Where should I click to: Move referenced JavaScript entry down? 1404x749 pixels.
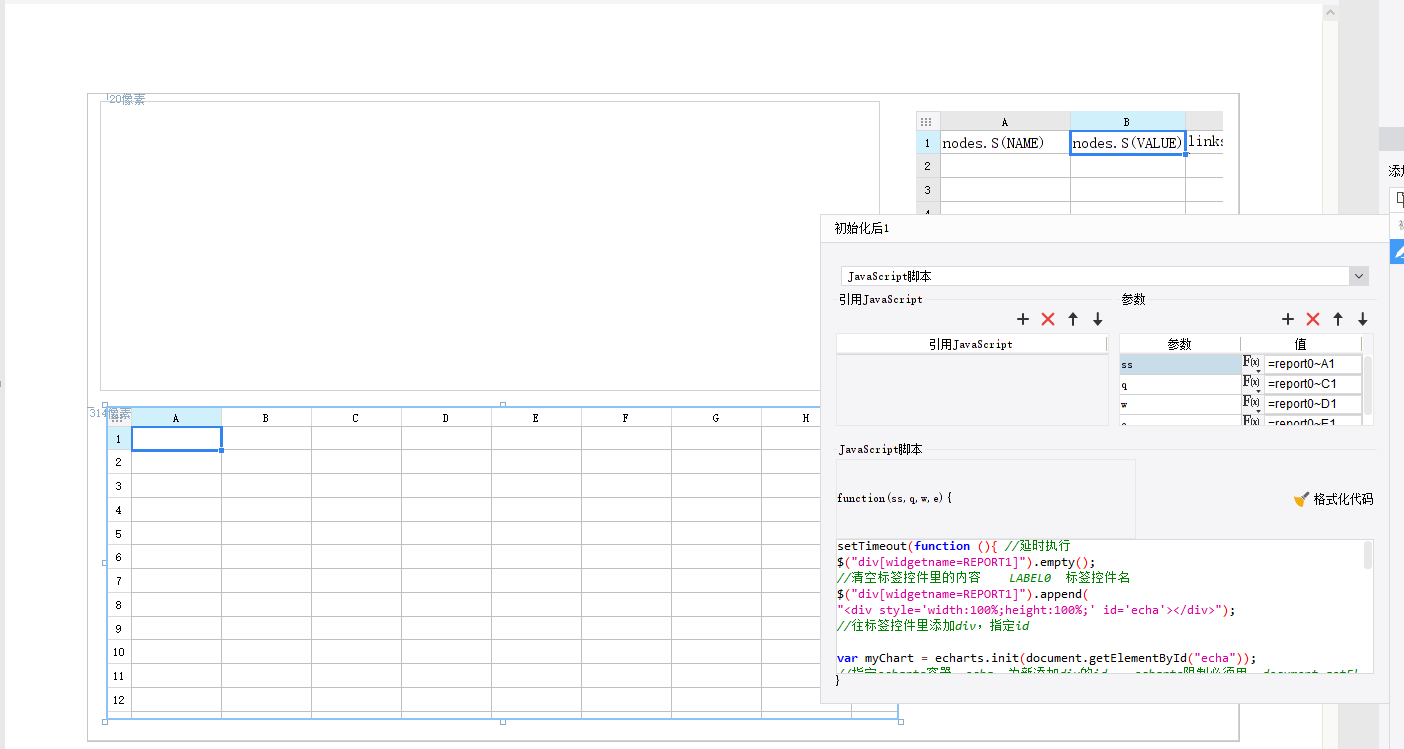(x=1098, y=319)
